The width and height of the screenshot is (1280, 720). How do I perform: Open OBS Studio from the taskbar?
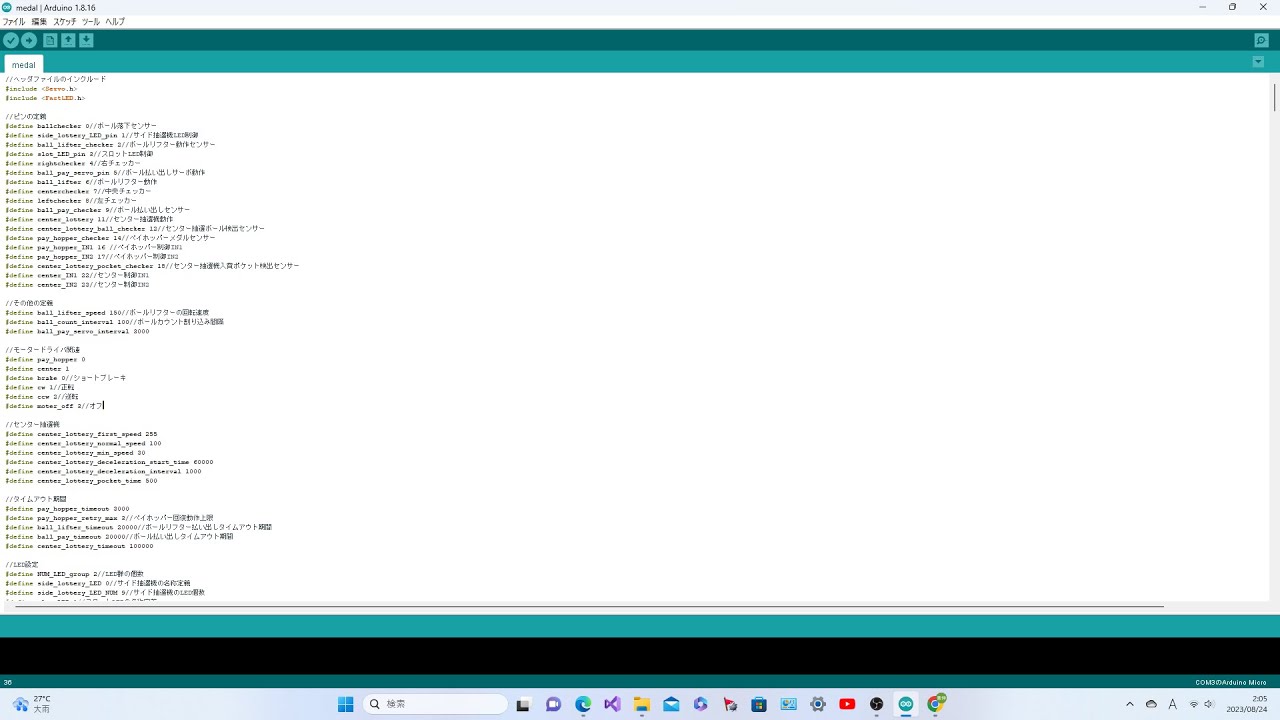coord(877,704)
